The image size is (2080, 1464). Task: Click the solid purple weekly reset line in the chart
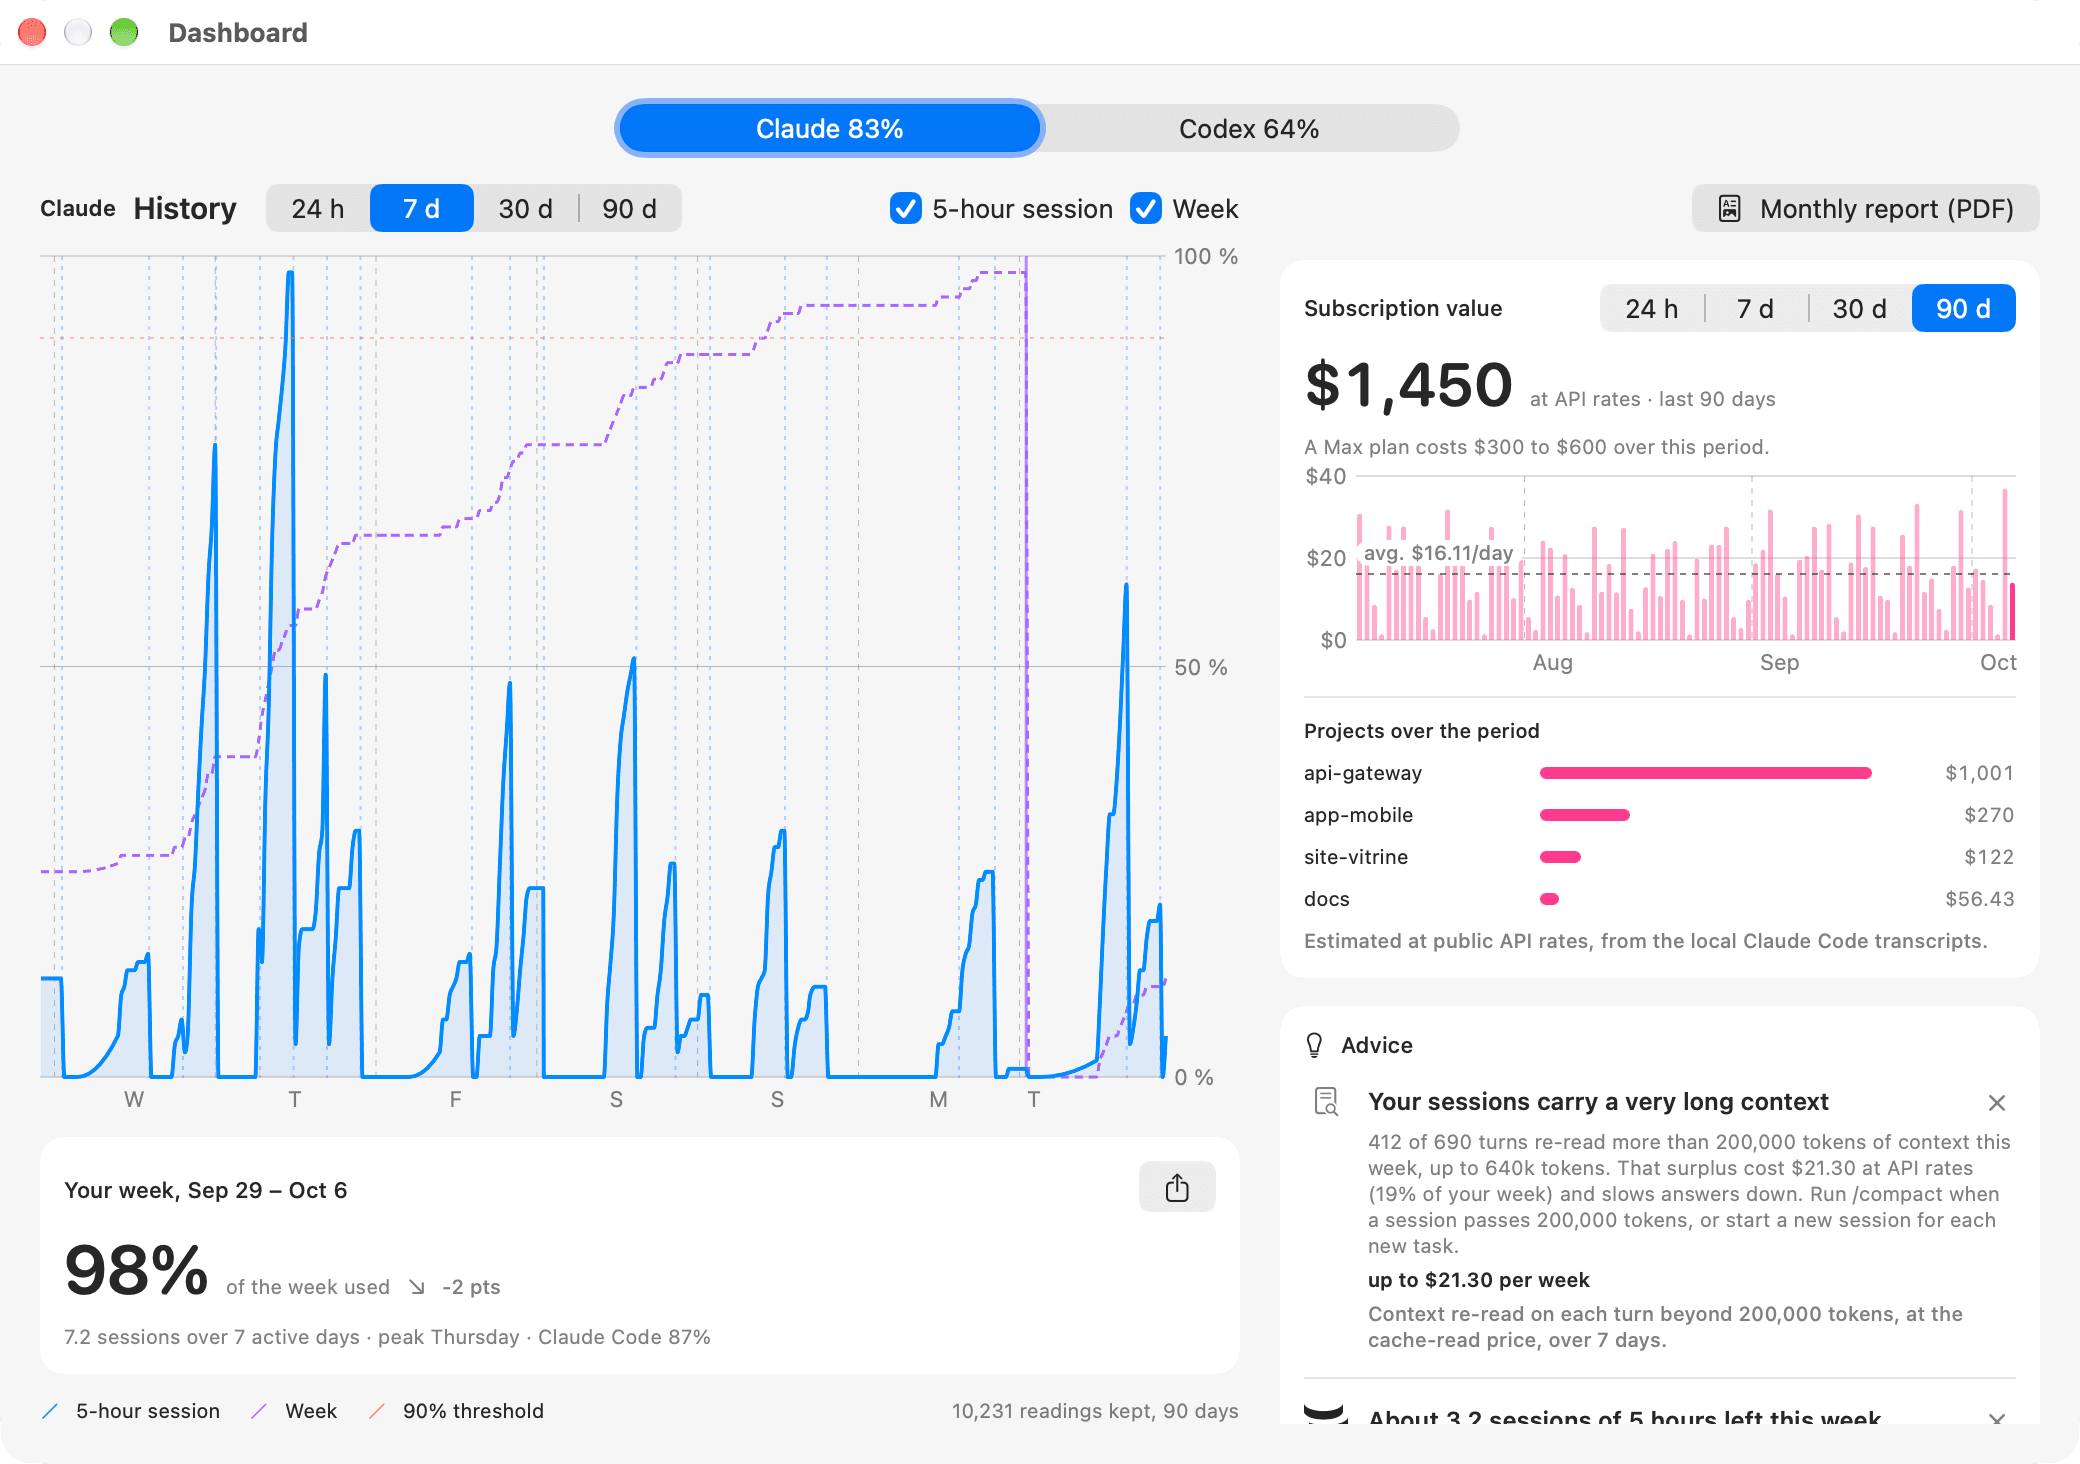pyautogui.click(x=1026, y=666)
